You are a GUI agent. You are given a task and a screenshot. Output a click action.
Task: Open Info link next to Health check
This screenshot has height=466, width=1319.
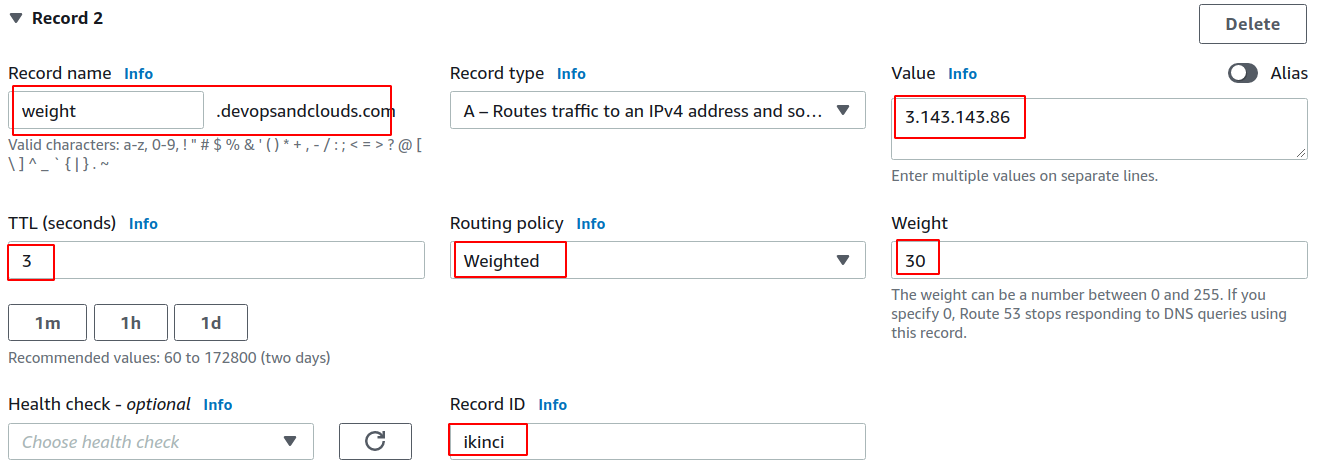(x=218, y=405)
